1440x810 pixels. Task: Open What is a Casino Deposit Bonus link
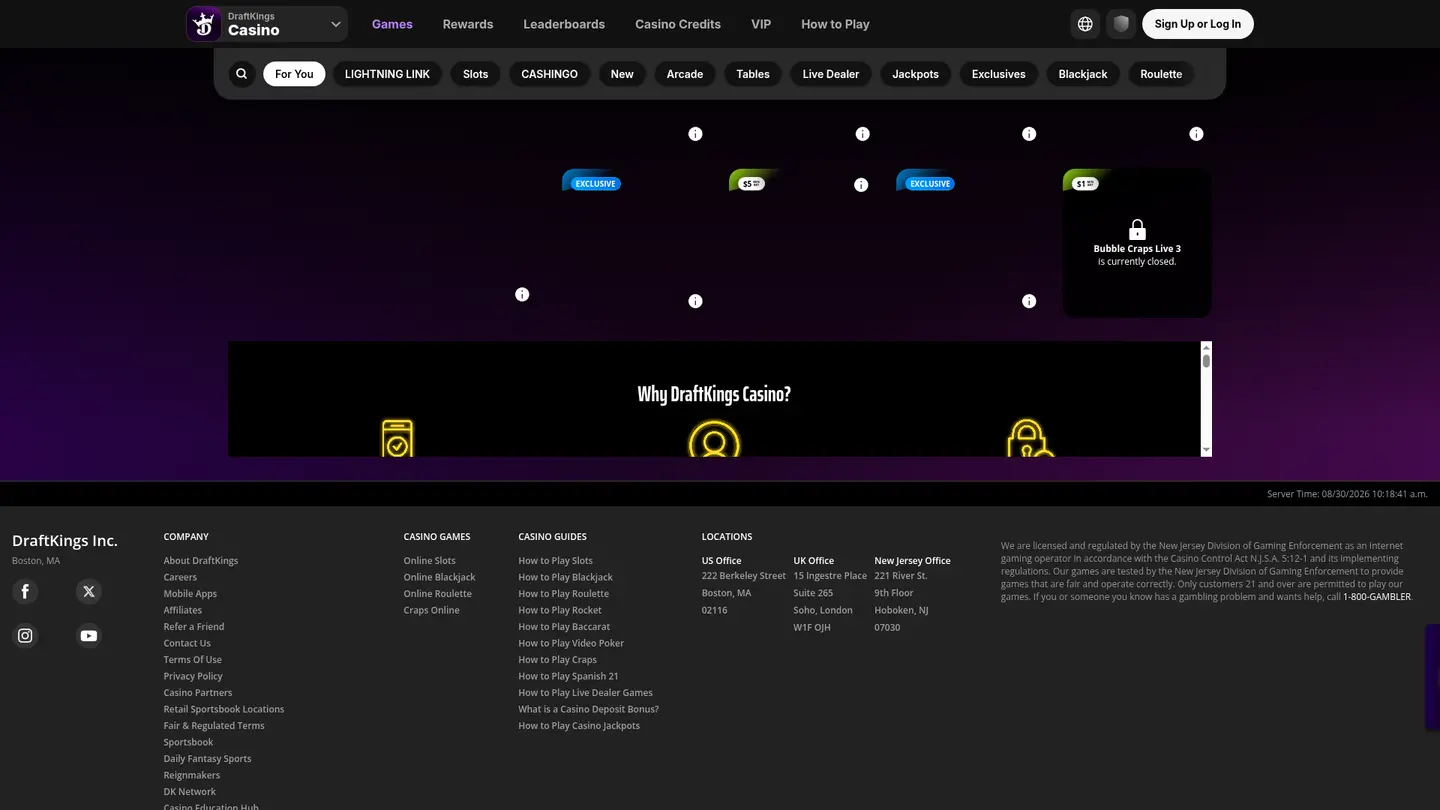point(589,709)
